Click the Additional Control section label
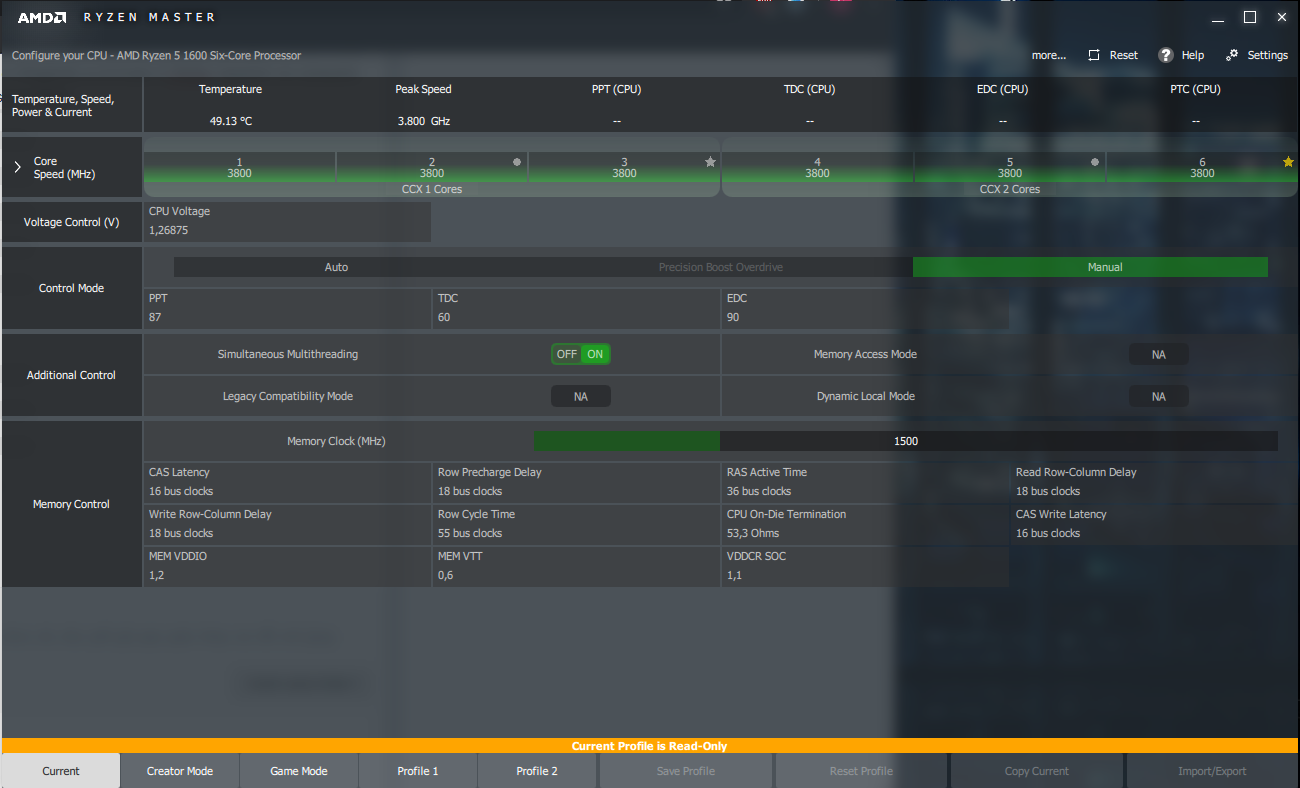Image resolution: width=1300 pixels, height=788 pixels. click(71, 375)
